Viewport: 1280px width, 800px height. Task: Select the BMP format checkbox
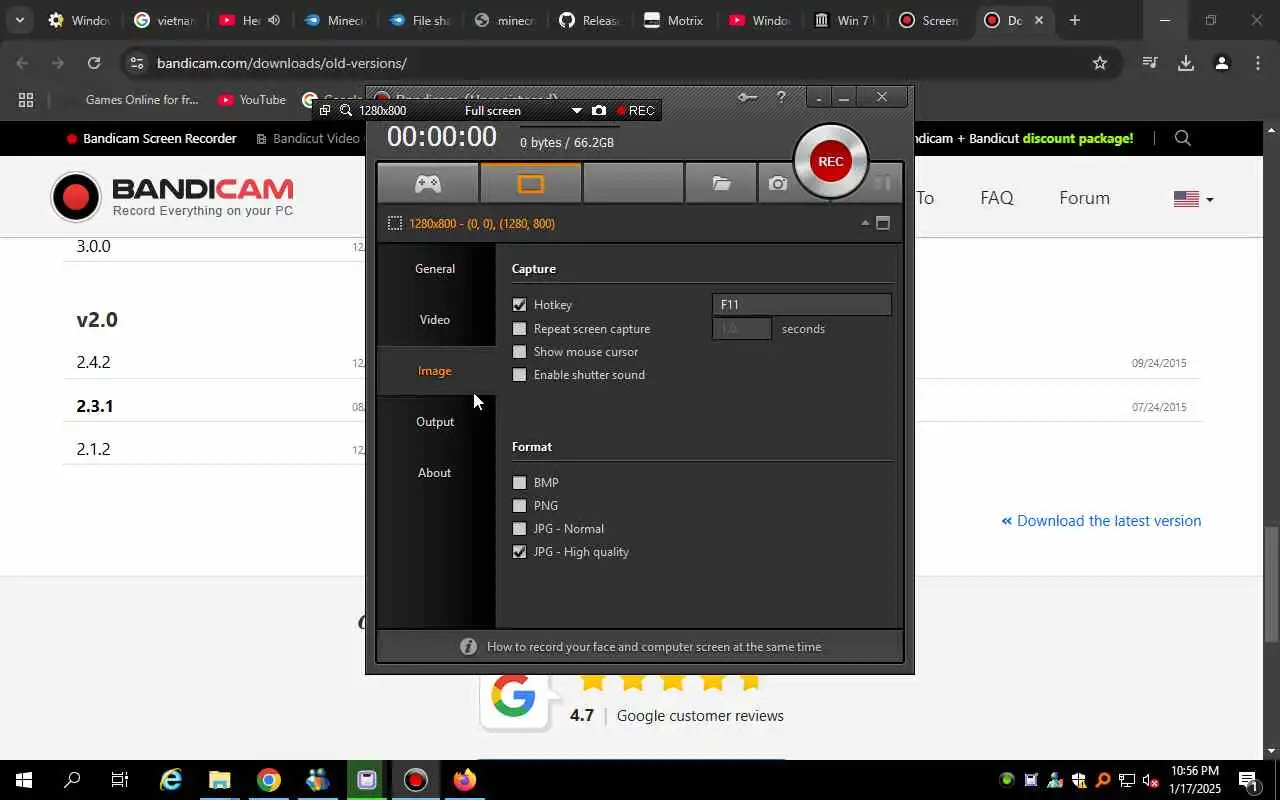click(519, 483)
